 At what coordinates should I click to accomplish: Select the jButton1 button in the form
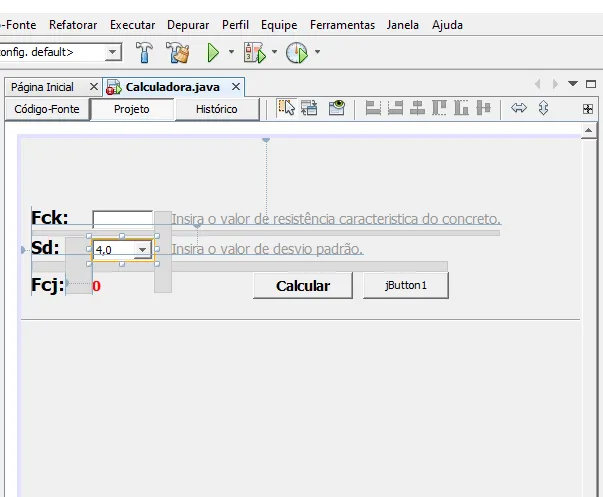(406, 285)
